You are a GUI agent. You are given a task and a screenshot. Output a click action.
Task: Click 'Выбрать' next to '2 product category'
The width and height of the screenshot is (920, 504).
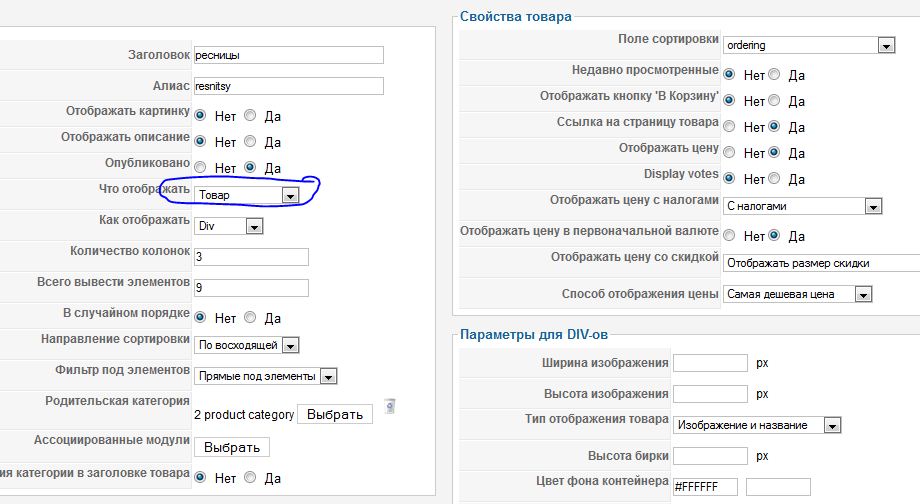pyautogui.click(x=335, y=414)
